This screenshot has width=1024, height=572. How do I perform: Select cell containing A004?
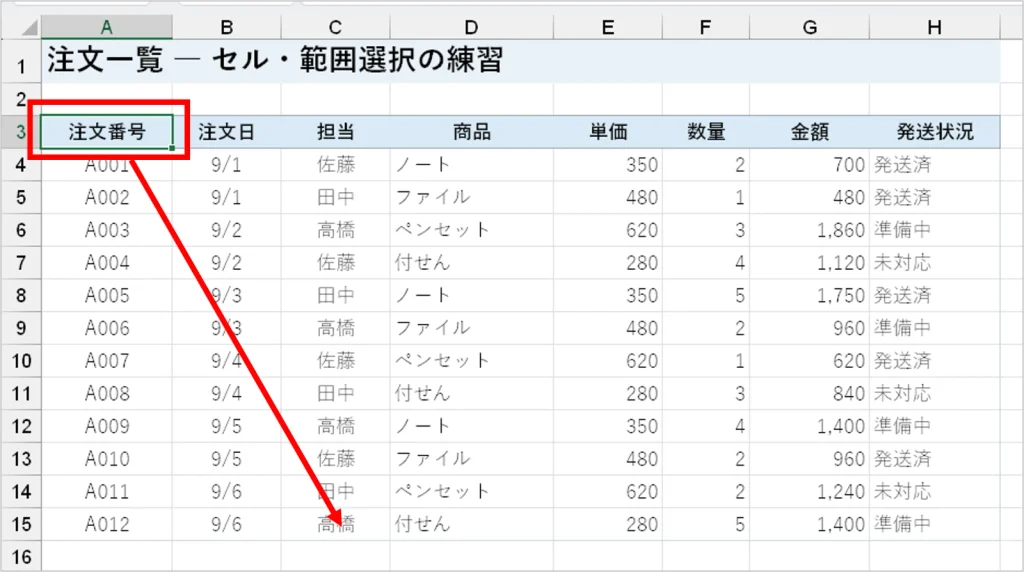[x=106, y=262]
